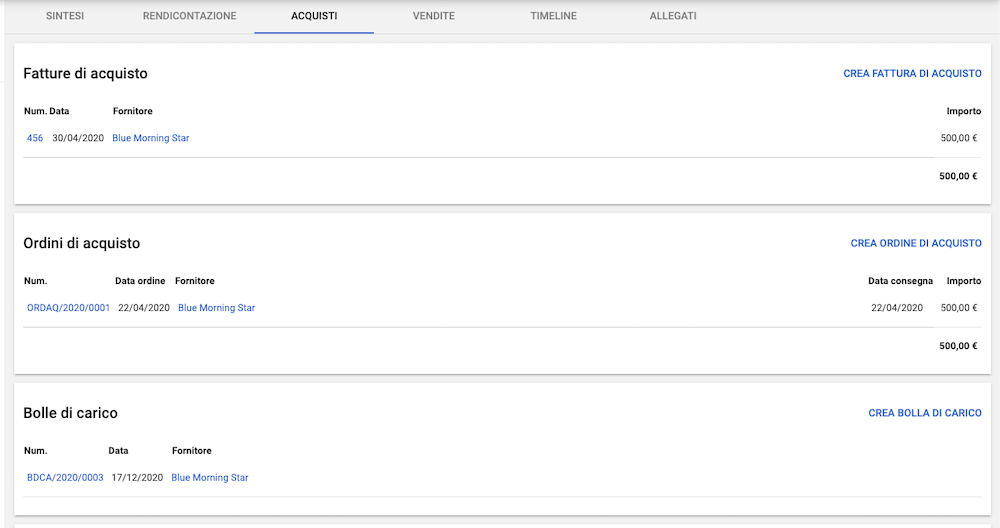
Task: Show the ALLEGATI tab
Action: pyautogui.click(x=673, y=16)
